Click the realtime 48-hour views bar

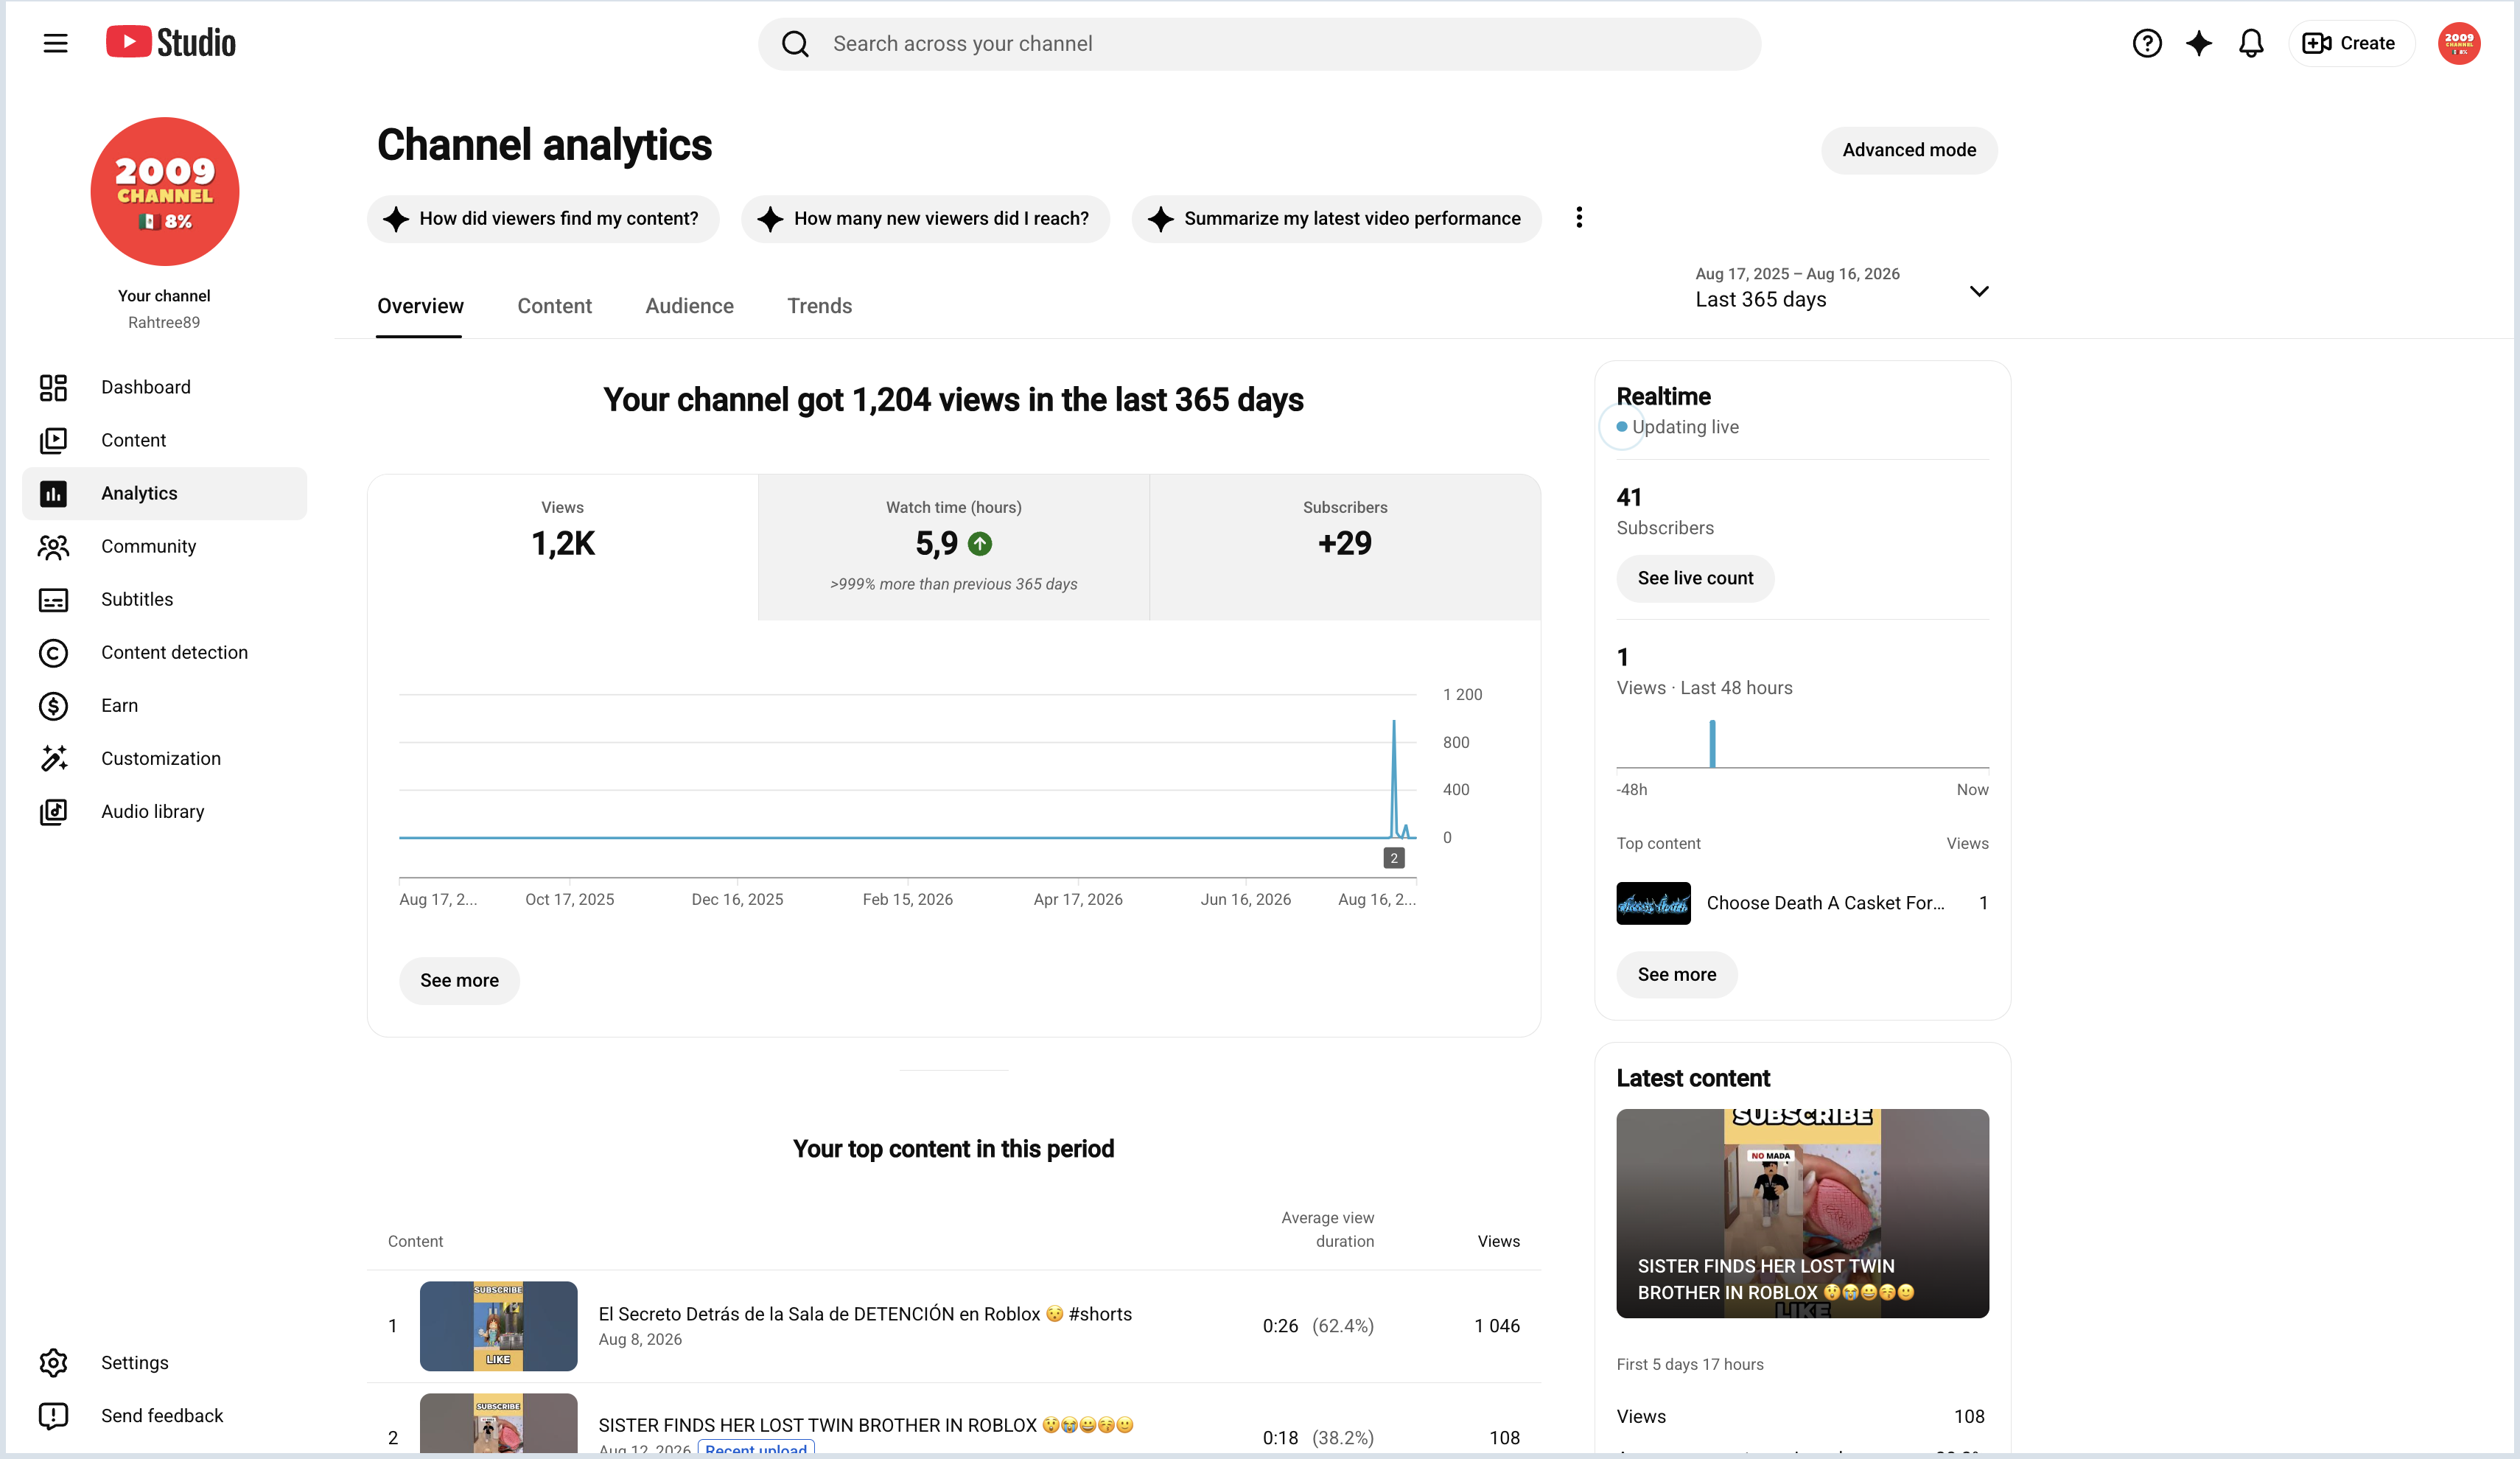pos(1712,744)
